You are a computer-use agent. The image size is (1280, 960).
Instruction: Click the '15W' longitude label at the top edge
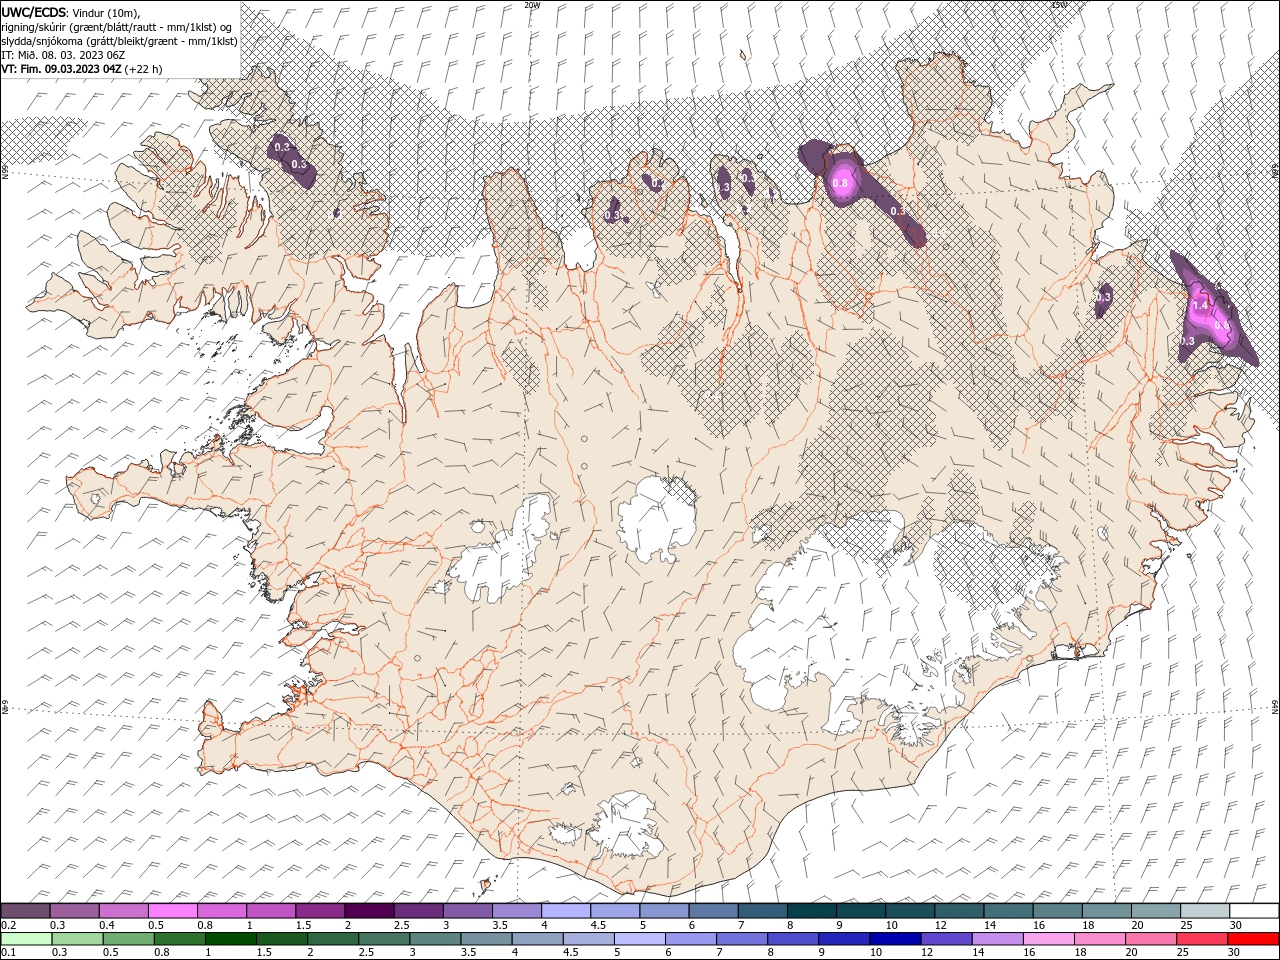pos(1059,5)
